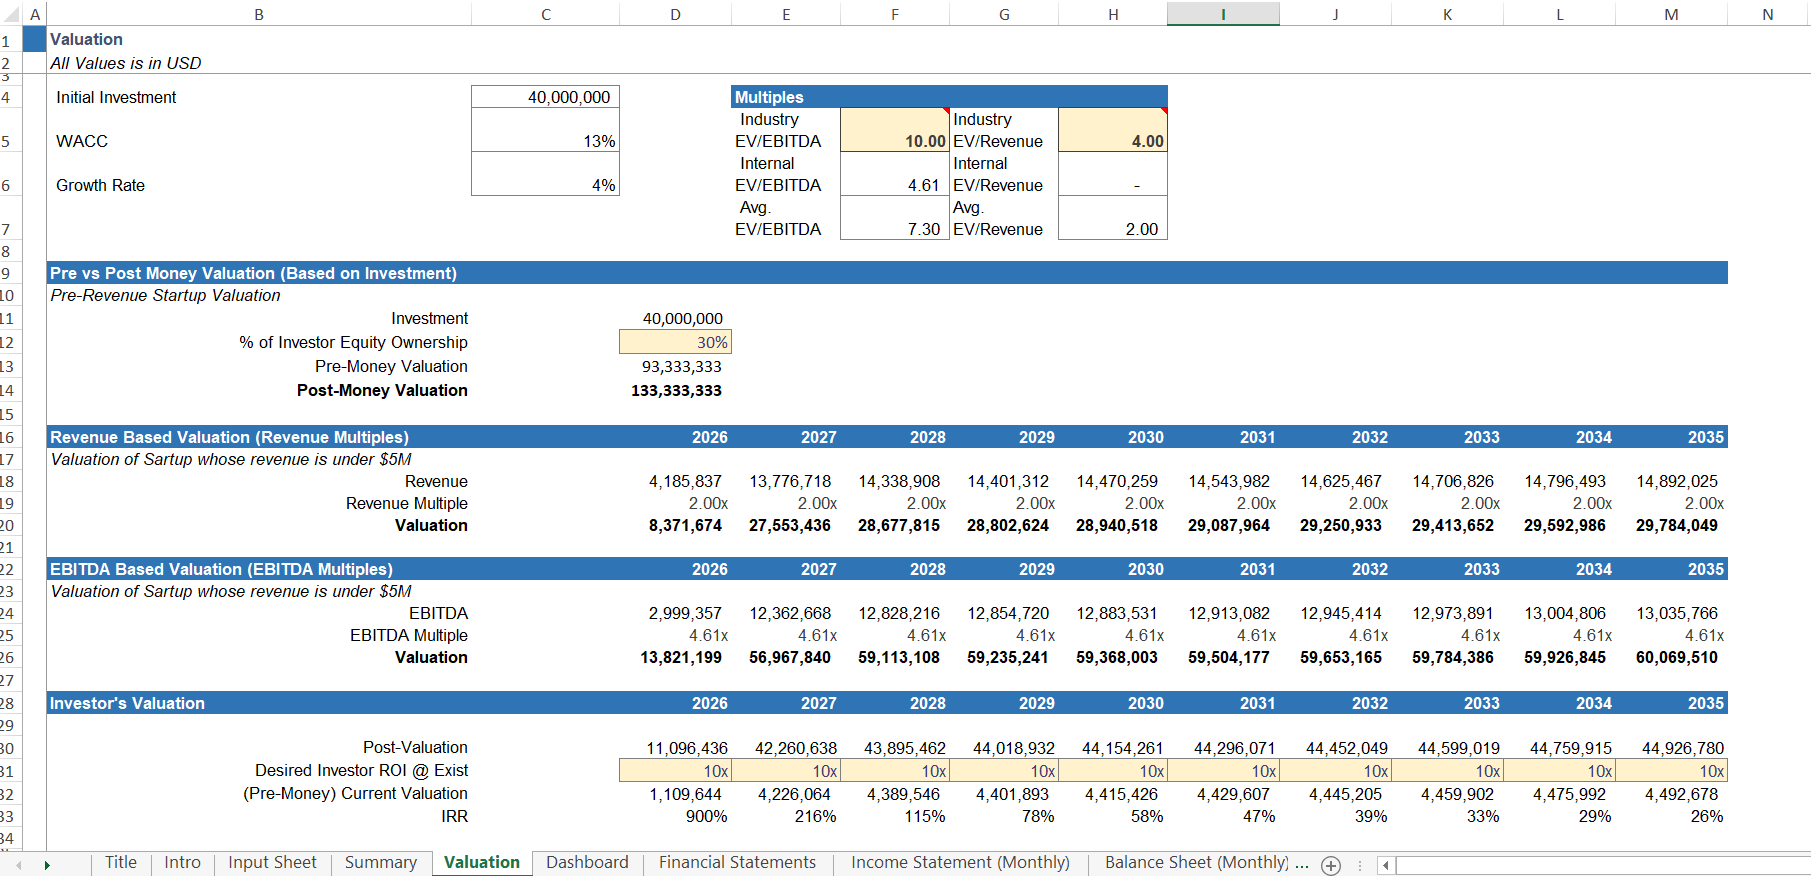The image size is (1811, 876).
Task: Go to the Summary sheet tab
Action: pos(381,863)
